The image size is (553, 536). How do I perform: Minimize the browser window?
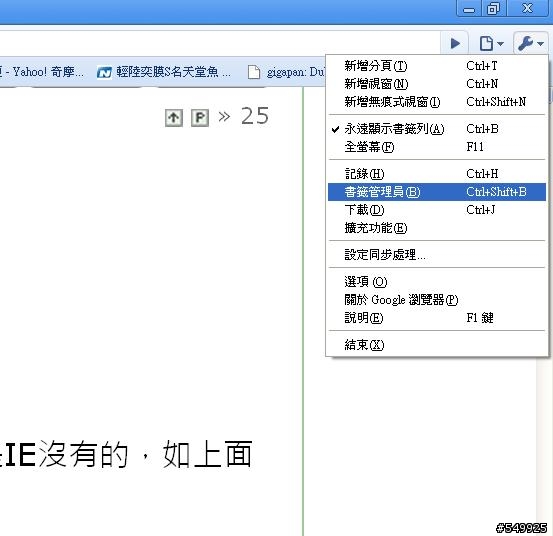[x=469, y=8]
